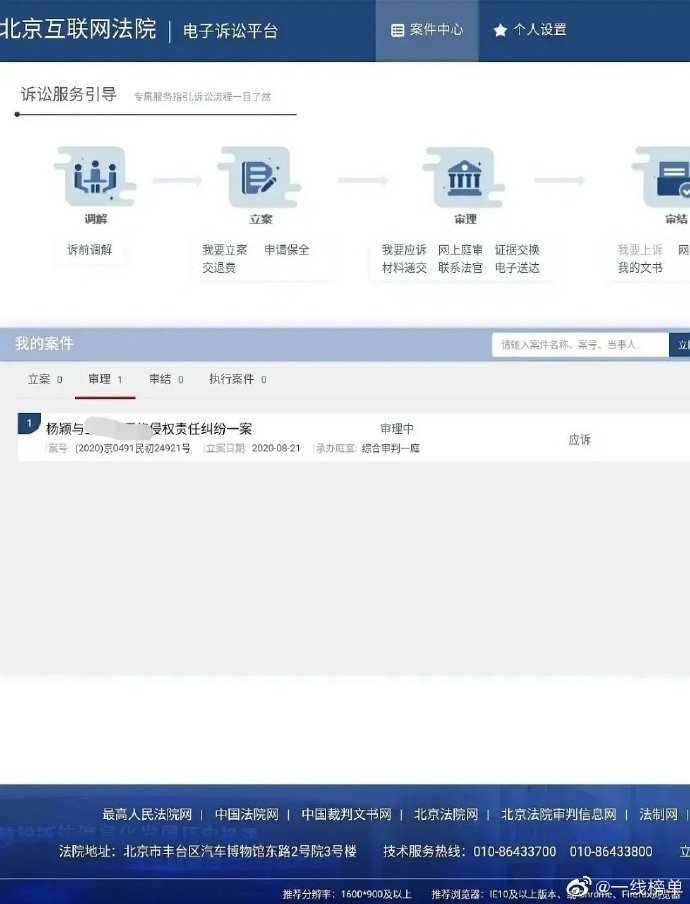The image size is (690, 904).
Task: Open the 申请保全 link
Action: (x=286, y=250)
